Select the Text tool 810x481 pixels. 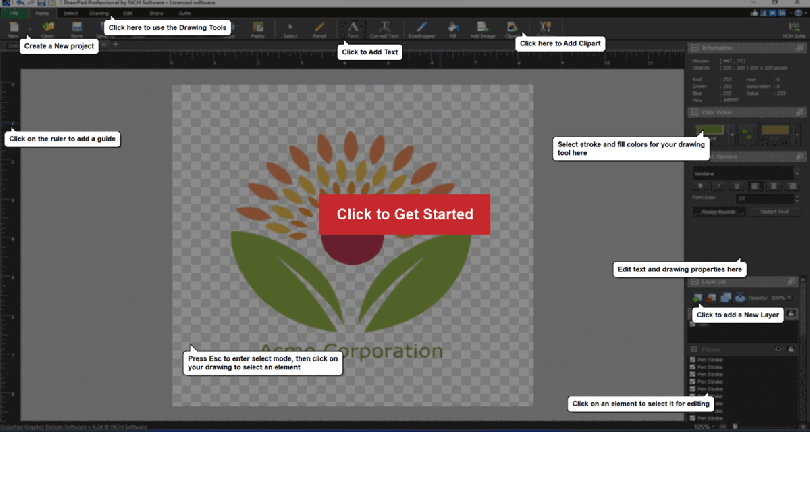click(x=353, y=29)
